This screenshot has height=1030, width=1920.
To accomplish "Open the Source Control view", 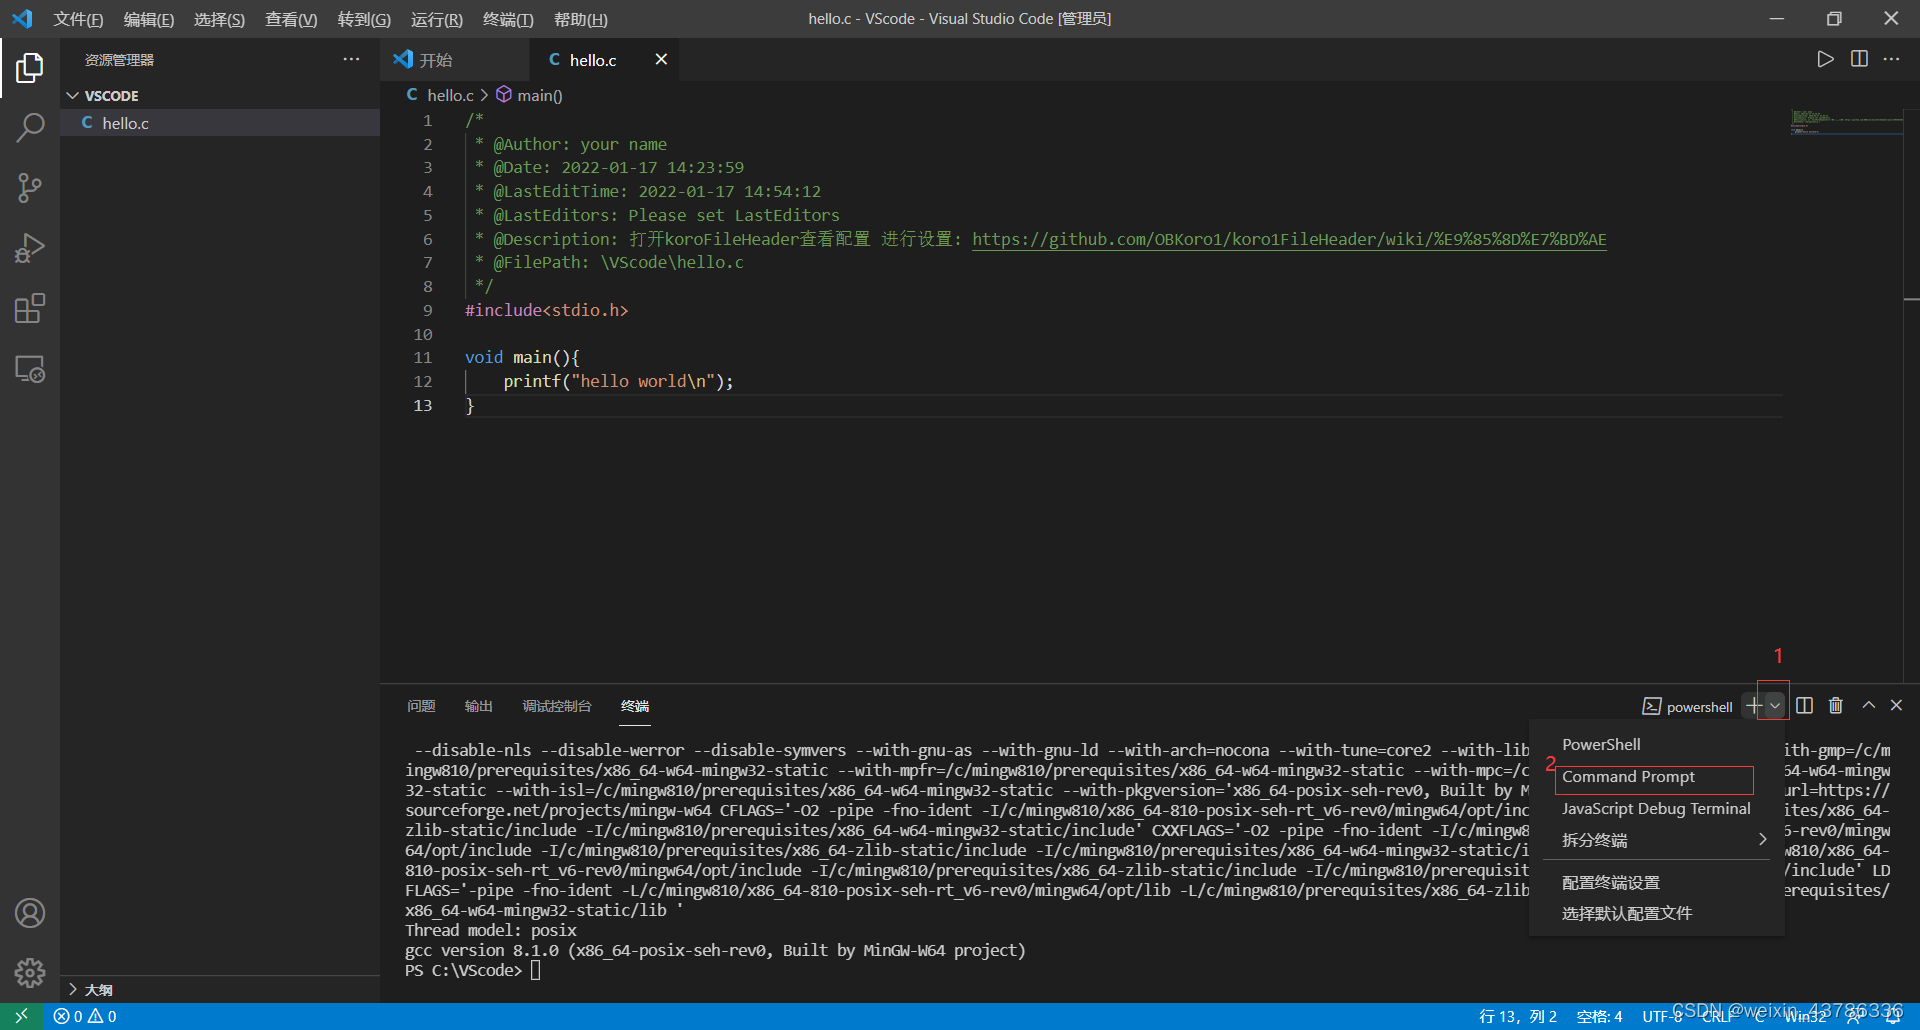I will tap(30, 188).
